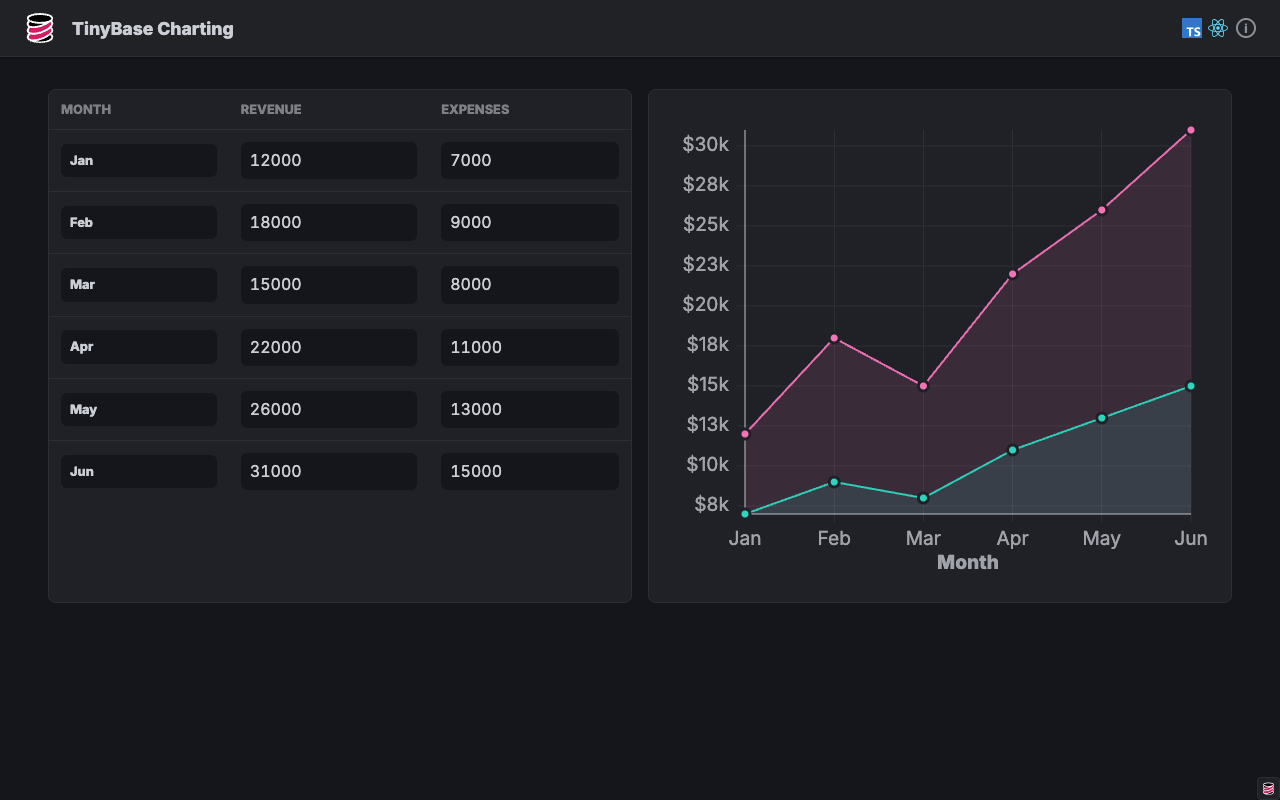Edit the Jun month name field
The image size is (1280, 800).
click(x=139, y=471)
